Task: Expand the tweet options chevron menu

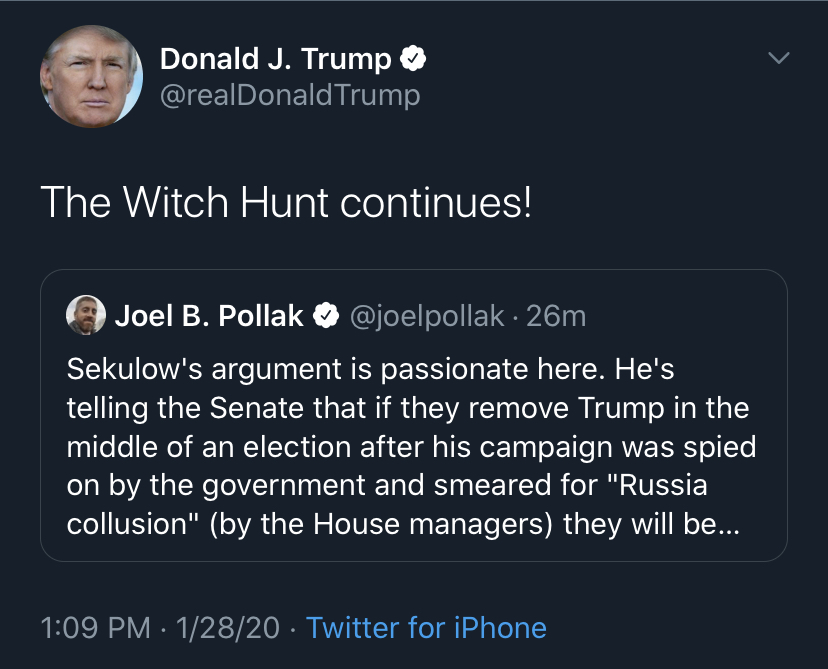Action: 778,58
